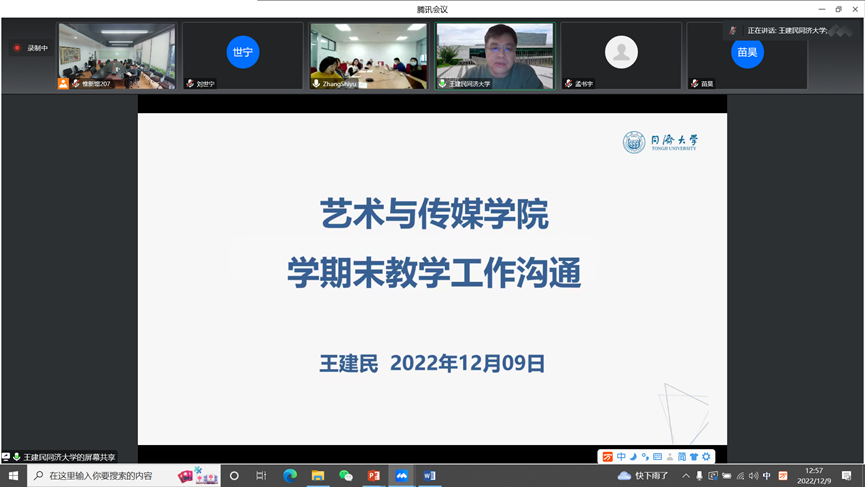
Task: Open File Explorer from the taskbar
Action: pyautogui.click(x=318, y=476)
